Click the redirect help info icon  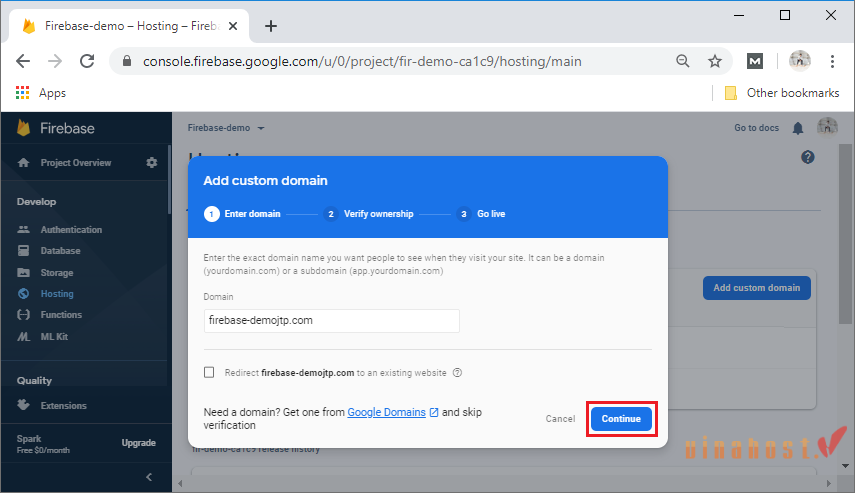457,373
